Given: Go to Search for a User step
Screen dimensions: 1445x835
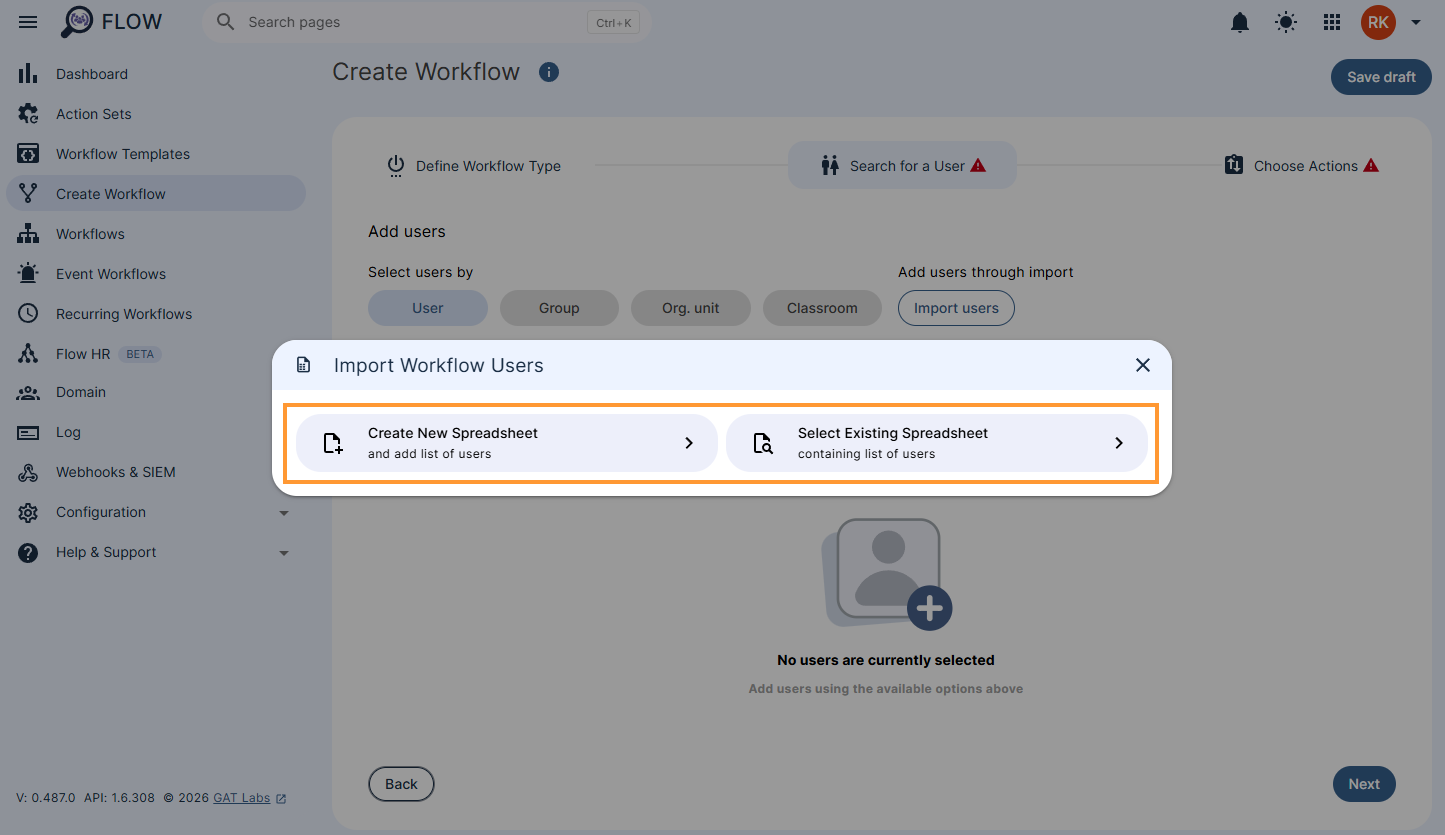Looking at the screenshot, I should pos(903,165).
